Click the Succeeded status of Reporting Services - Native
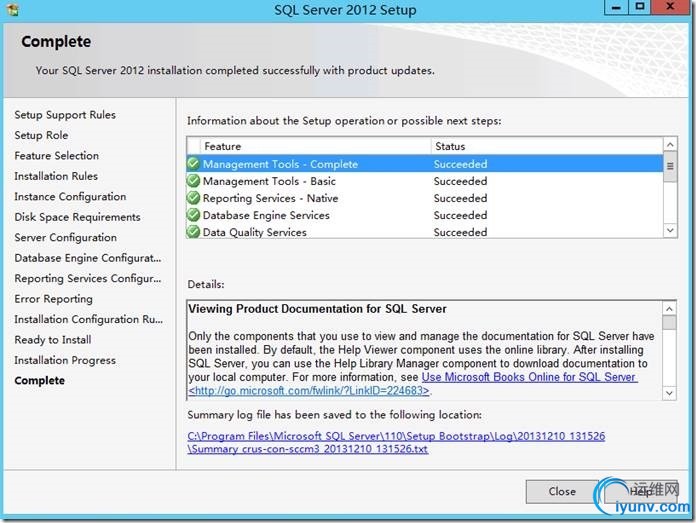696x523 pixels. pyautogui.click(x=460, y=198)
